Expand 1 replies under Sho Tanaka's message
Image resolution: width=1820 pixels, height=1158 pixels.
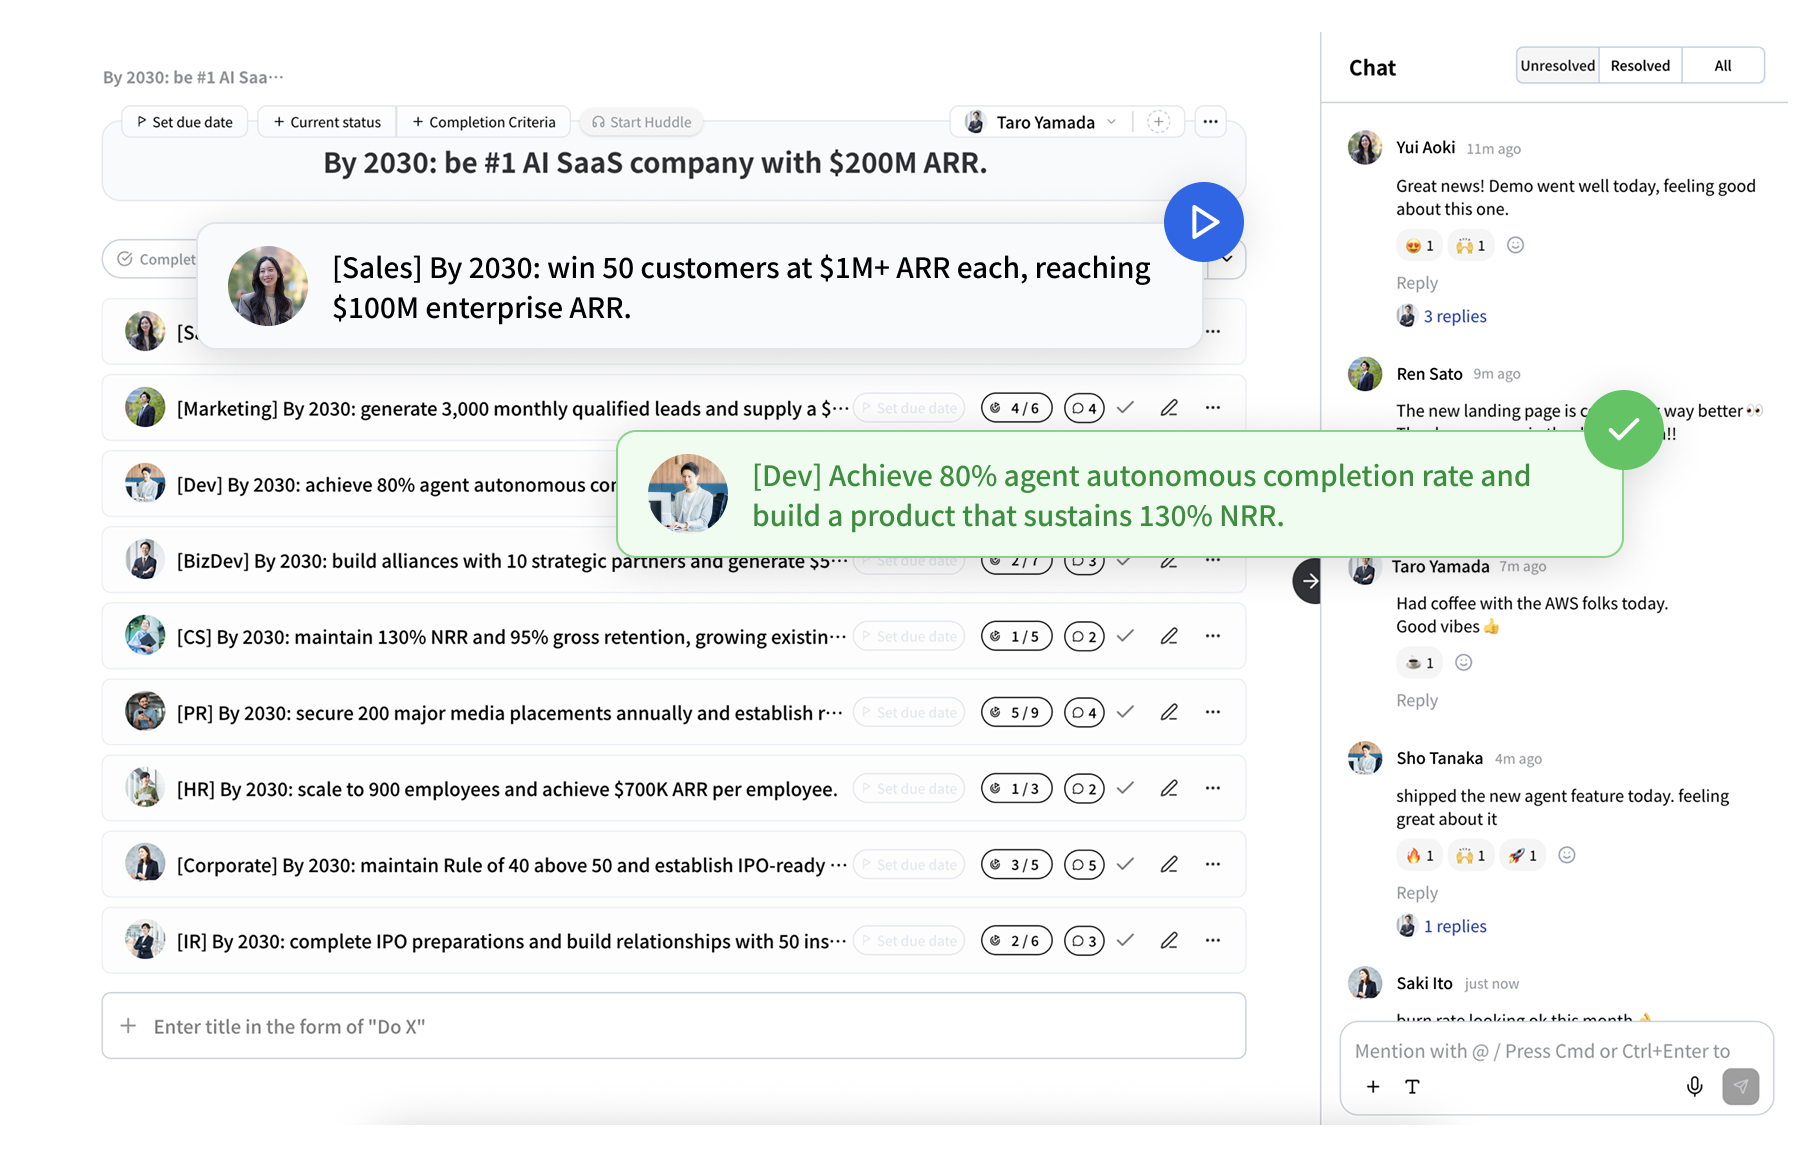coord(1454,926)
